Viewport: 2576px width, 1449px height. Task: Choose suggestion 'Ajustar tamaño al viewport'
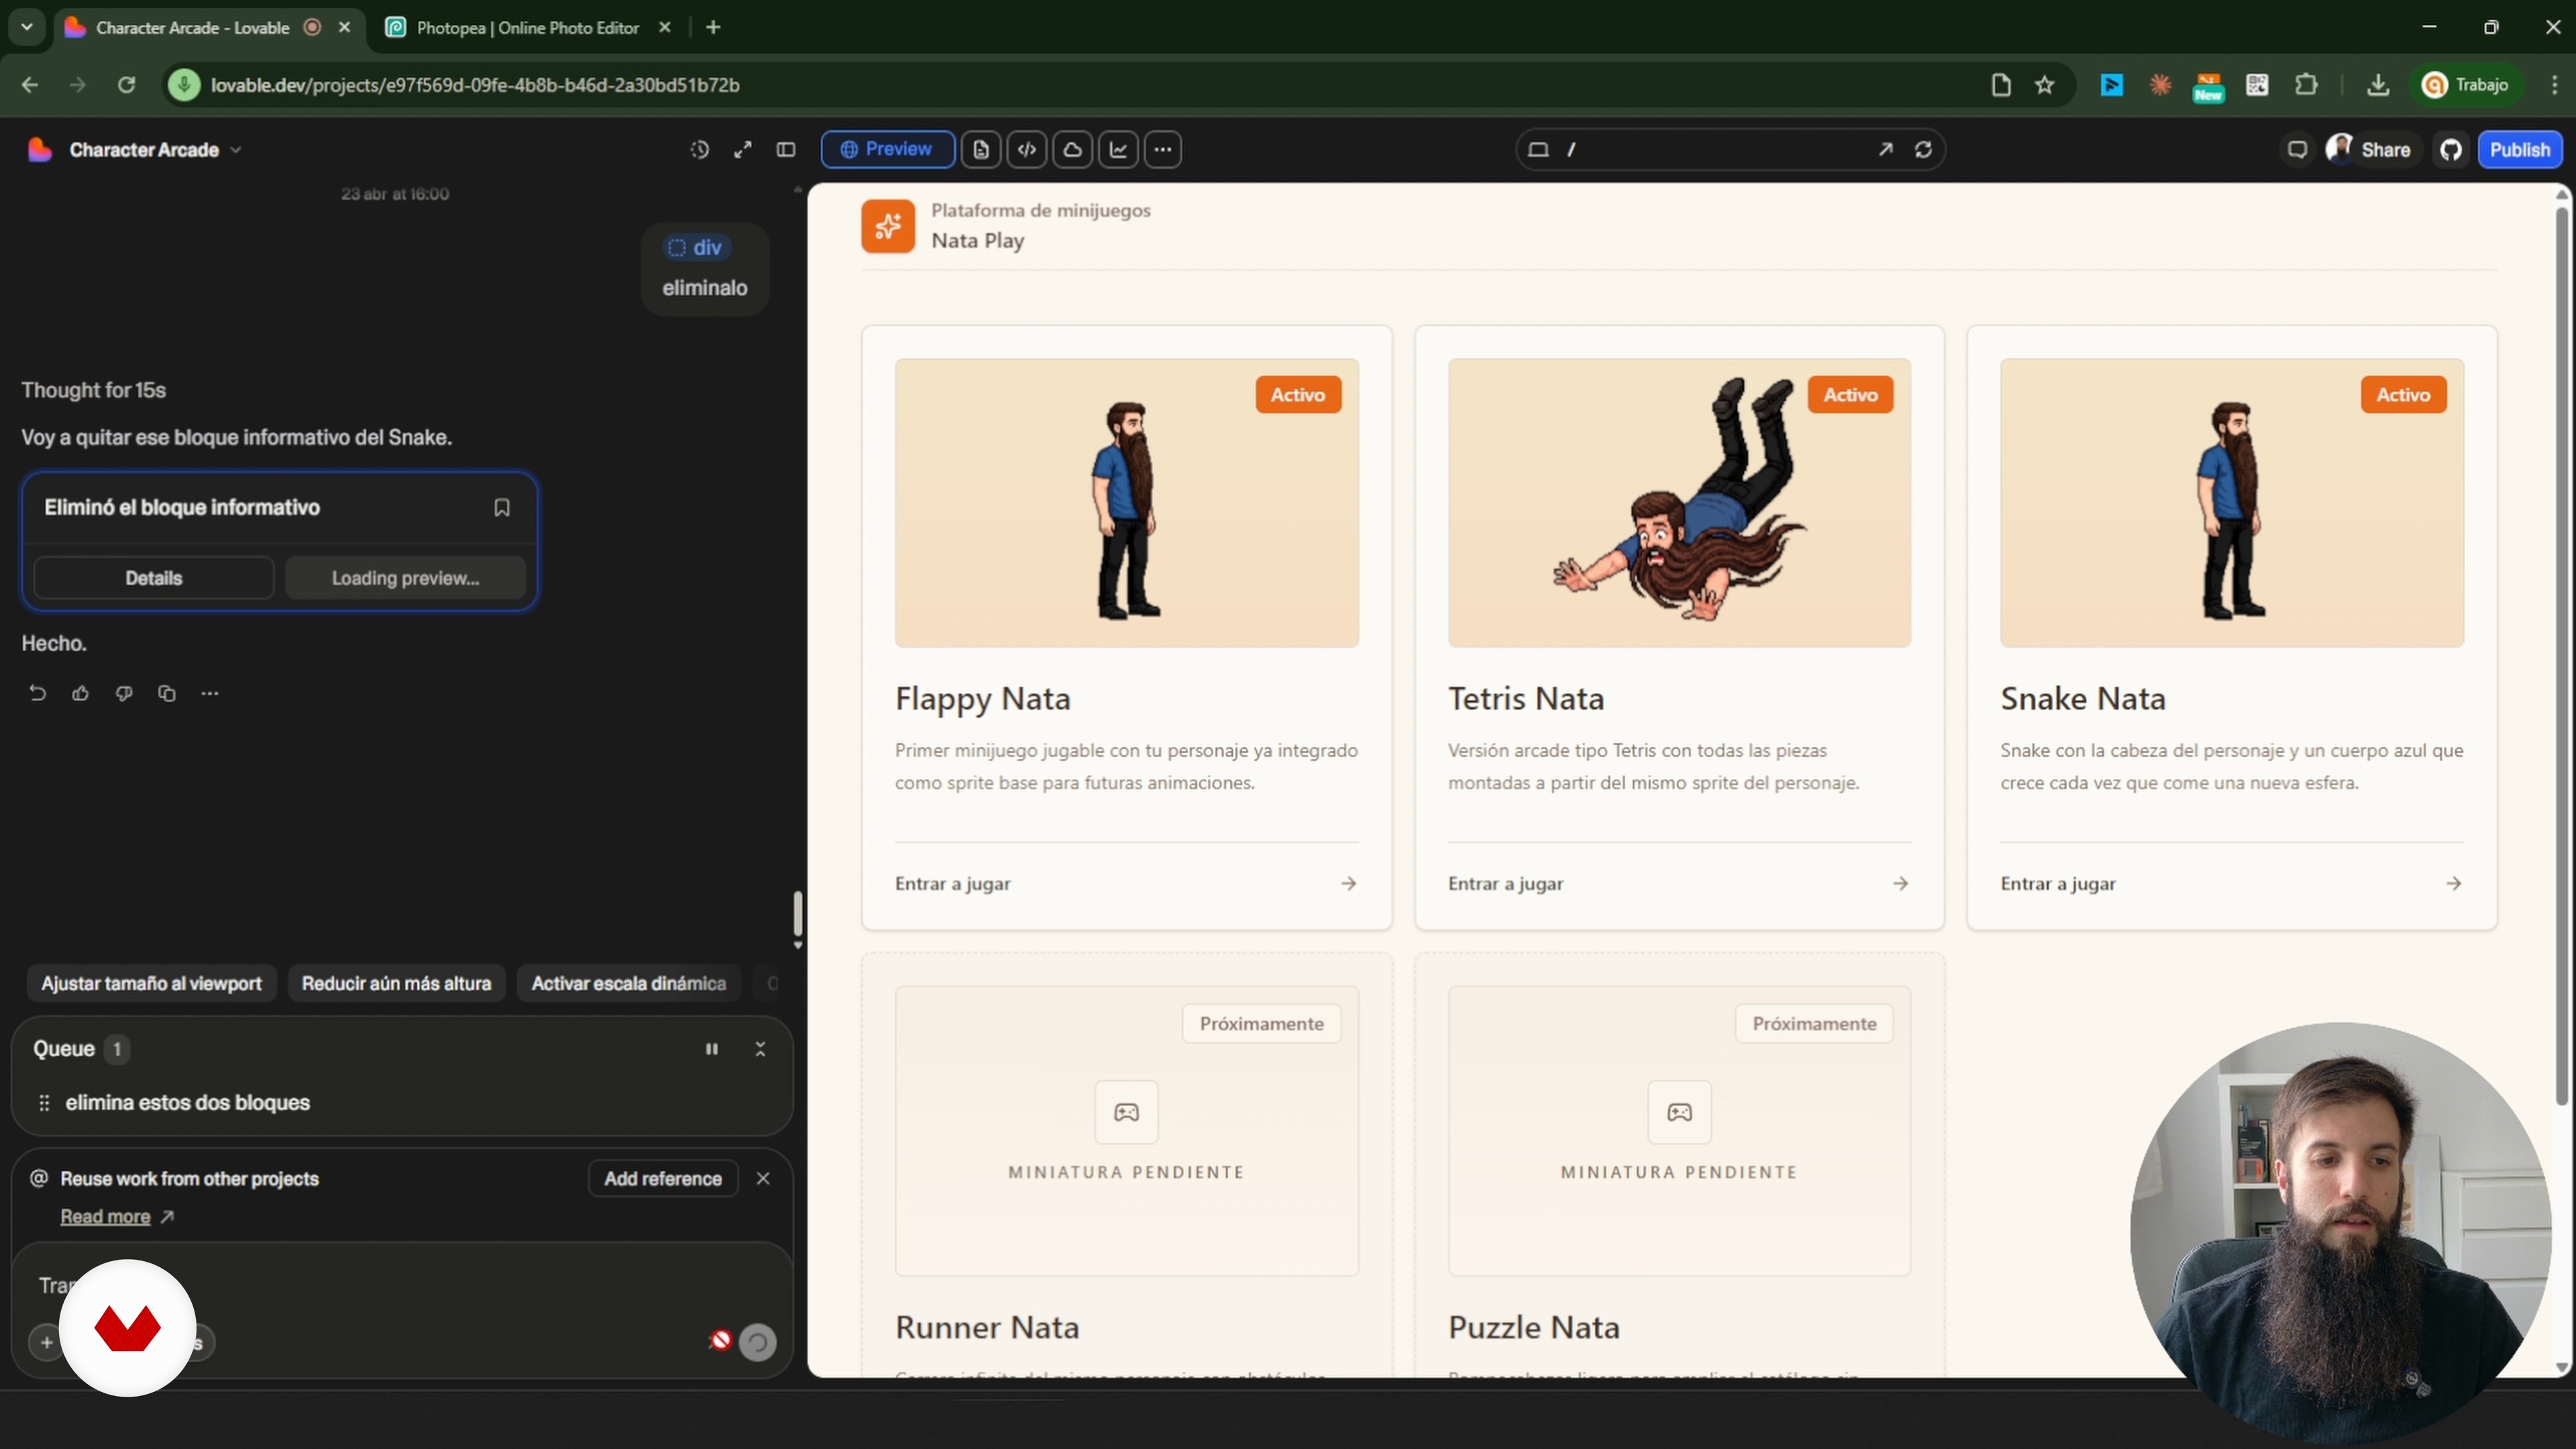[152, 984]
